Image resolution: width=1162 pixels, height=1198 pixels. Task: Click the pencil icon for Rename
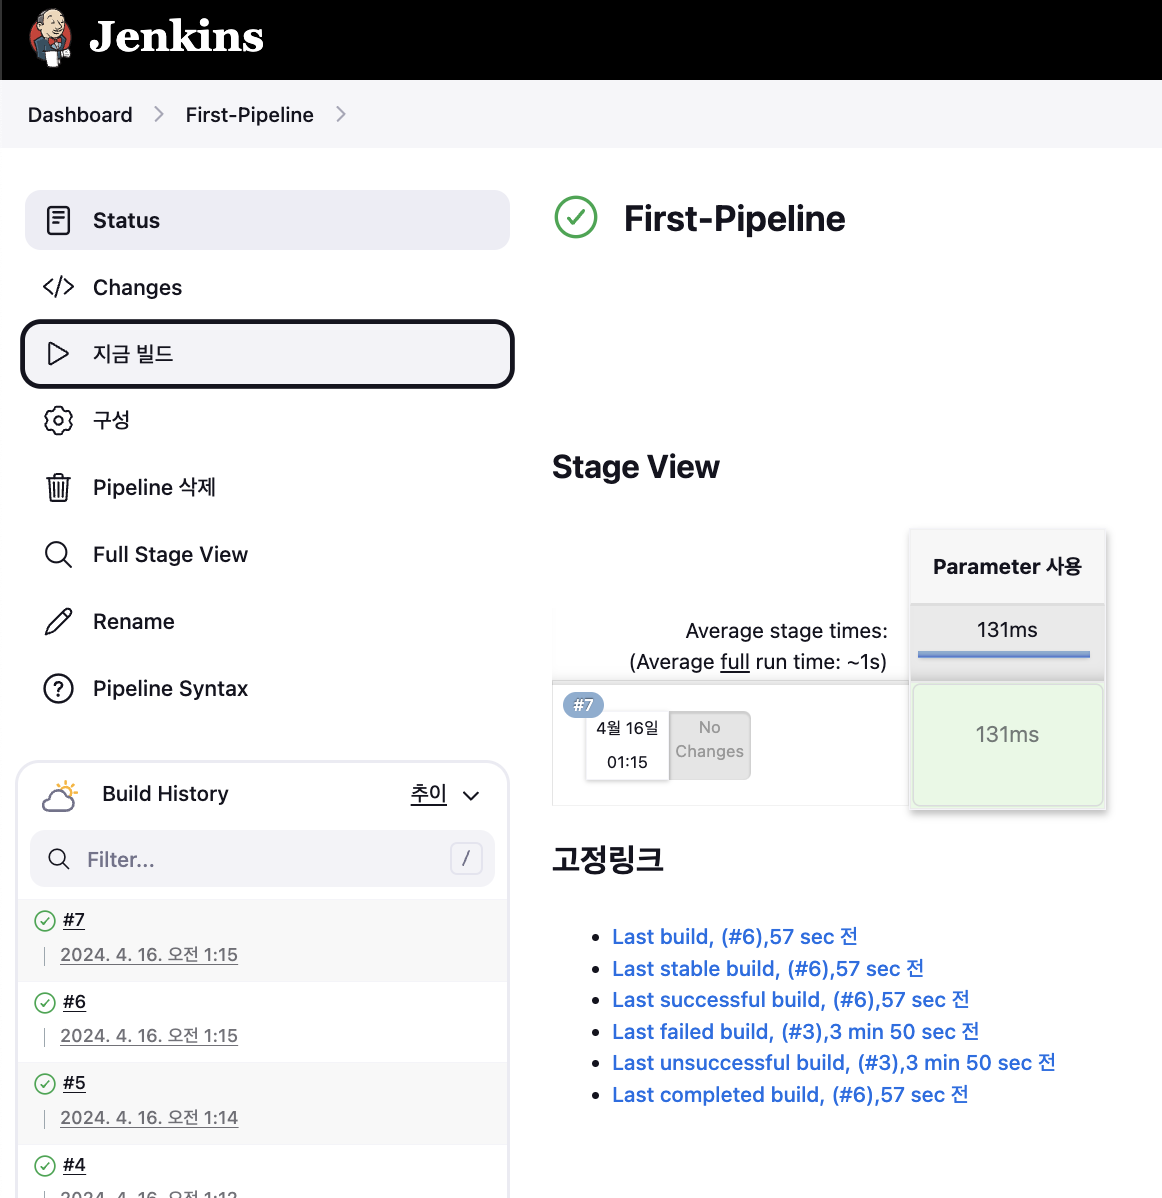tap(59, 621)
